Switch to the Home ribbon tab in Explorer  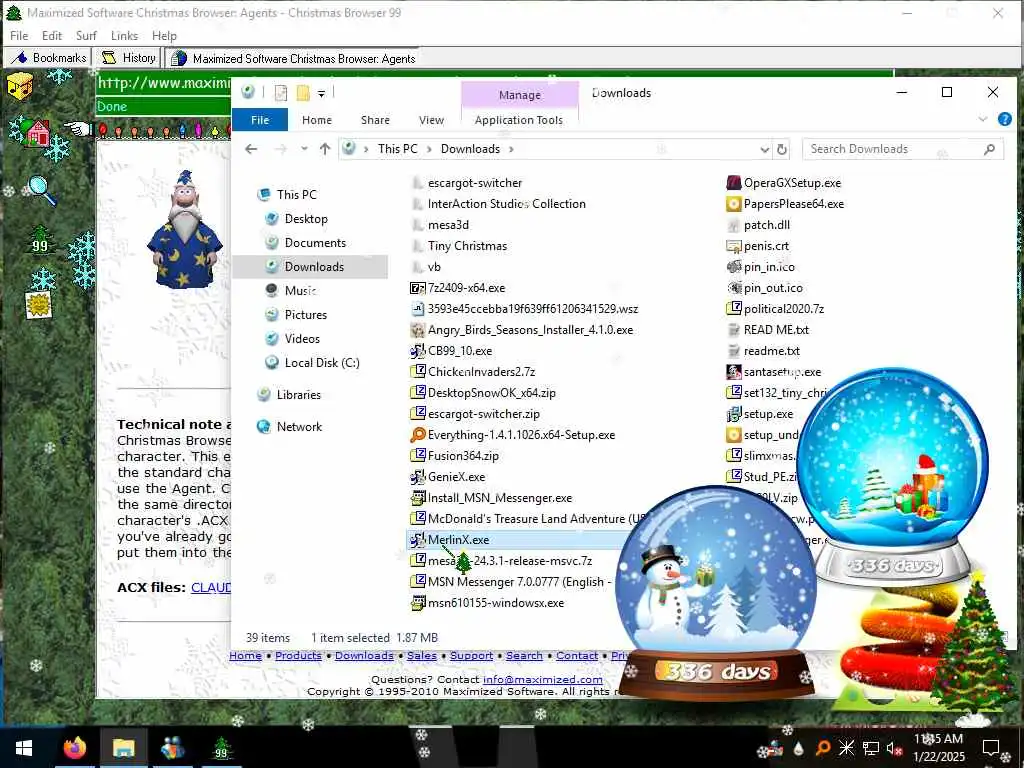coord(317,120)
